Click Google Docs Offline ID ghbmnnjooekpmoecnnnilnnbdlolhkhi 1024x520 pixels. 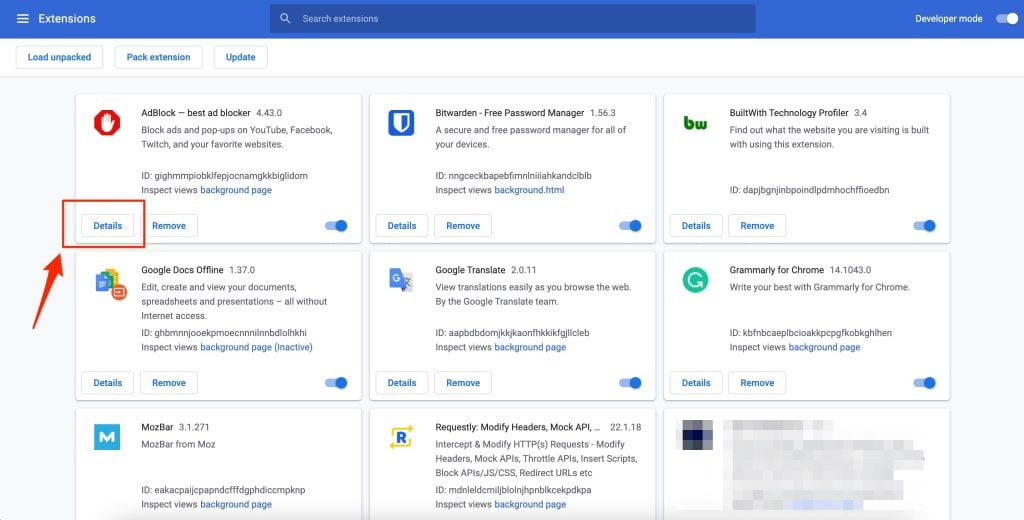(224, 333)
